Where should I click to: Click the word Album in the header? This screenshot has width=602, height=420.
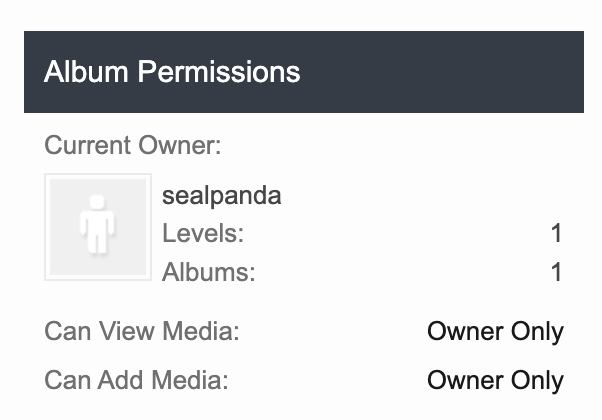[x=86, y=72]
